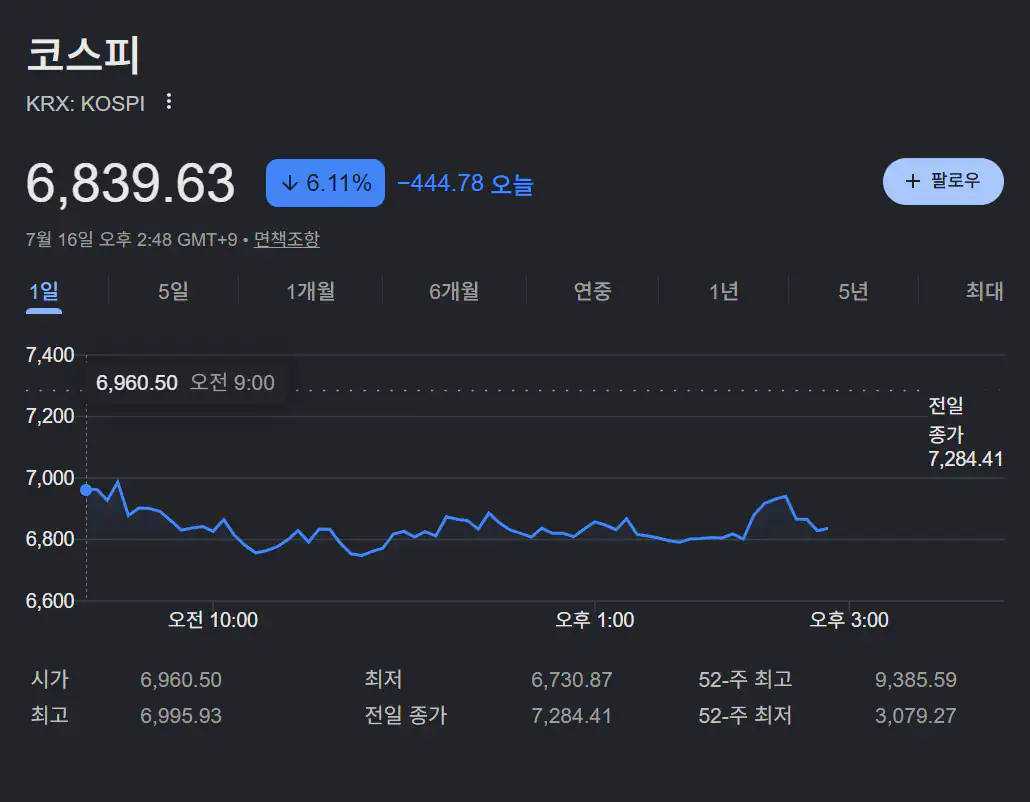Click the 6,800 y-axis label
The height and width of the screenshot is (802, 1030).
pyautogui.click(x=50, y=539)
